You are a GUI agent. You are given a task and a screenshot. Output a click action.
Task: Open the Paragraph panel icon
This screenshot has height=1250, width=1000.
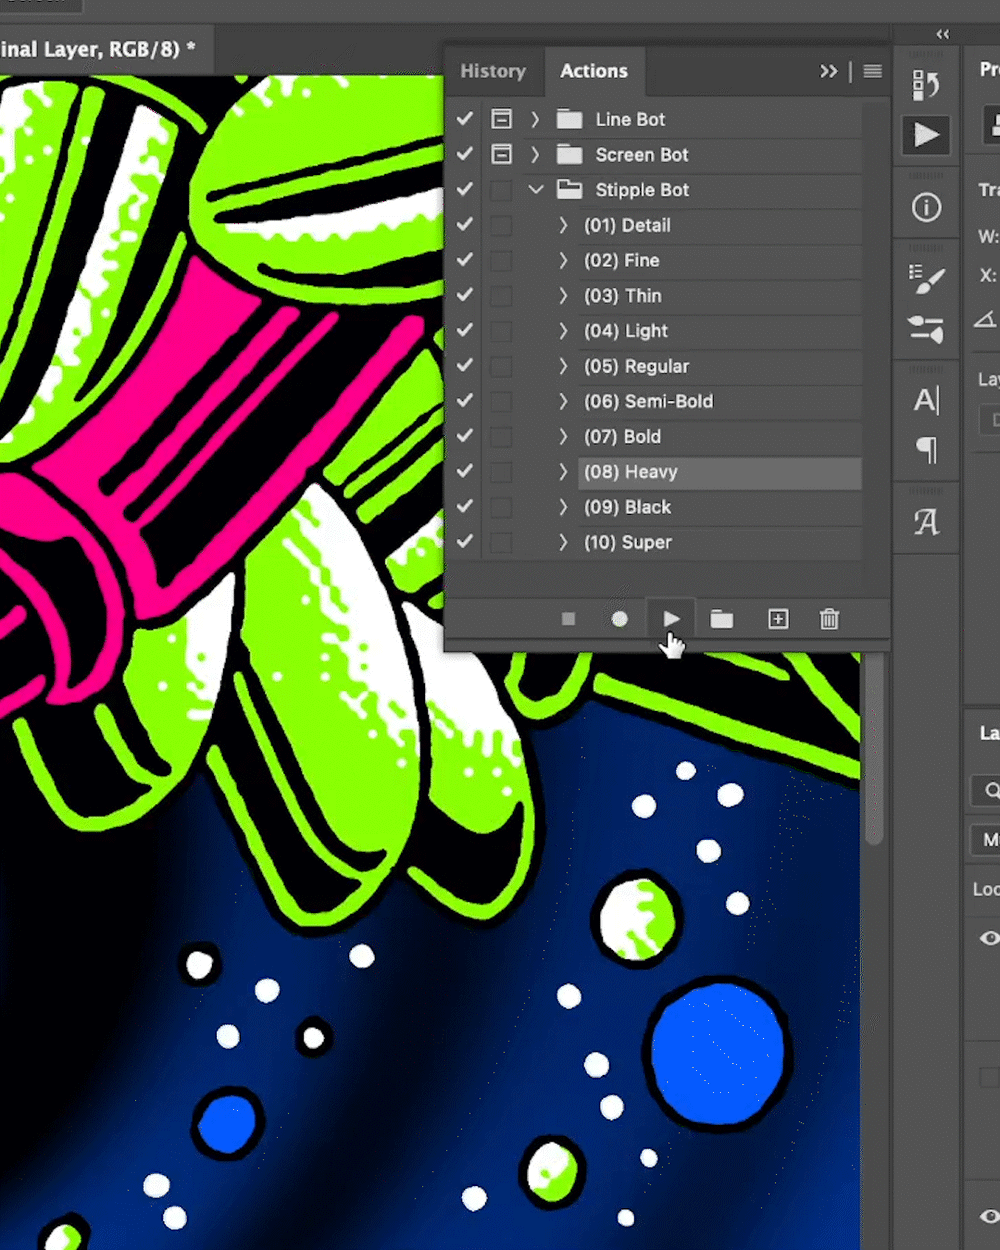click(x=926, y=450)
